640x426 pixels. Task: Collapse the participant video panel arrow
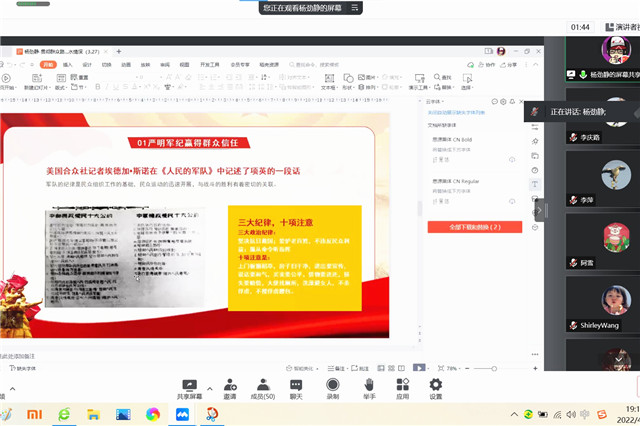pyautogui.click(x=541, y=211)
